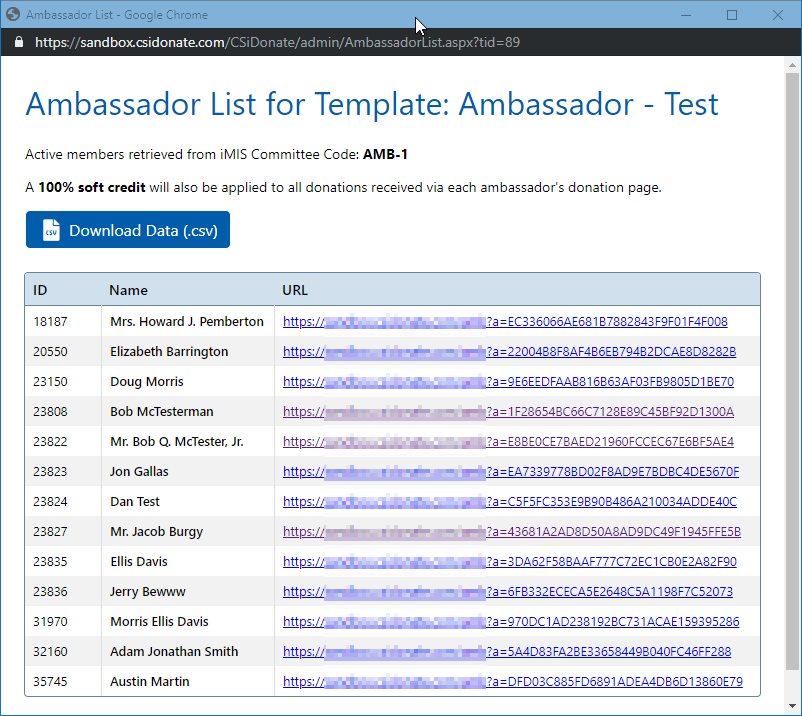The height and width of the screenshot is (716, 802).
Task: Click the lock icon in address bar
Action: pos(17,43)
